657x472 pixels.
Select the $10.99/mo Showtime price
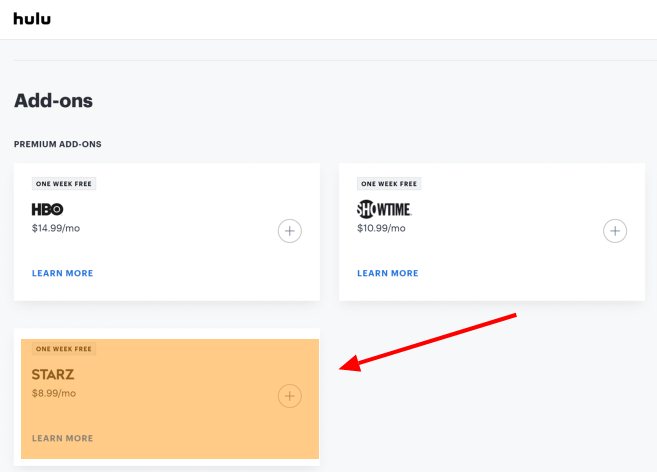click(381, 228)
